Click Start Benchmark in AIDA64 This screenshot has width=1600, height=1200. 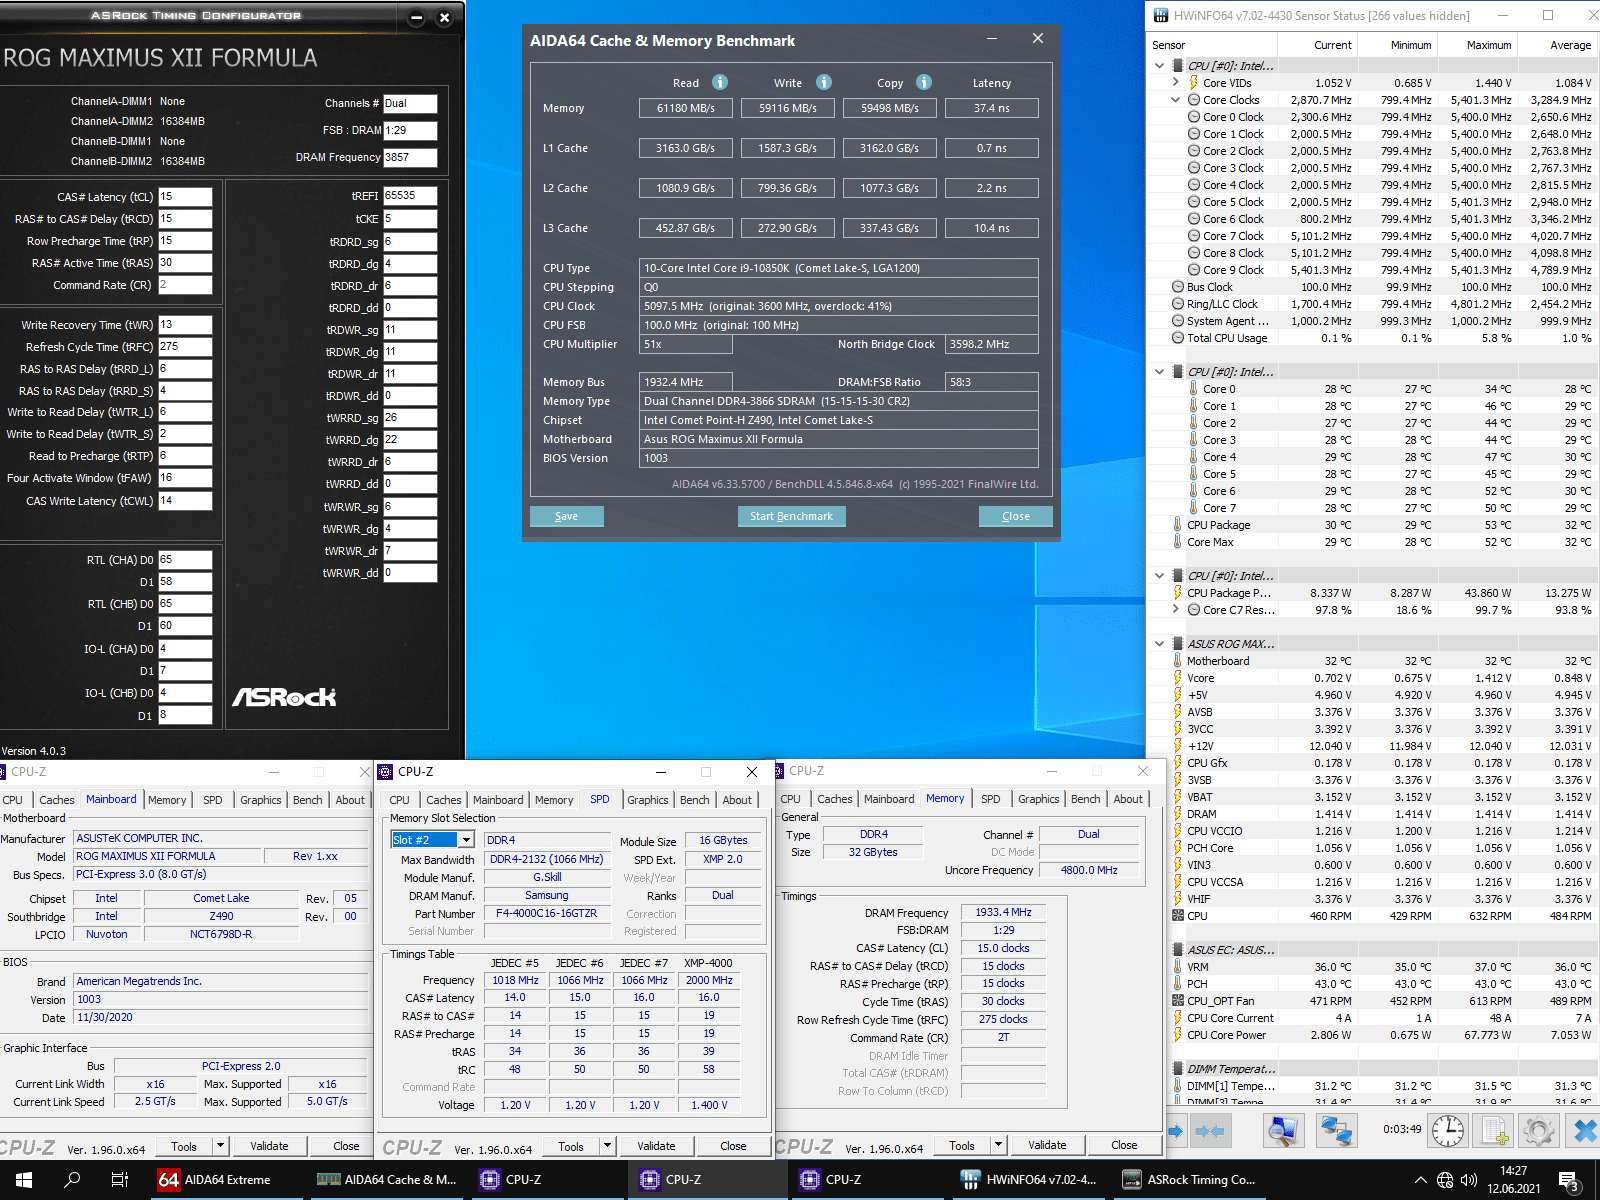click(791, 516)
